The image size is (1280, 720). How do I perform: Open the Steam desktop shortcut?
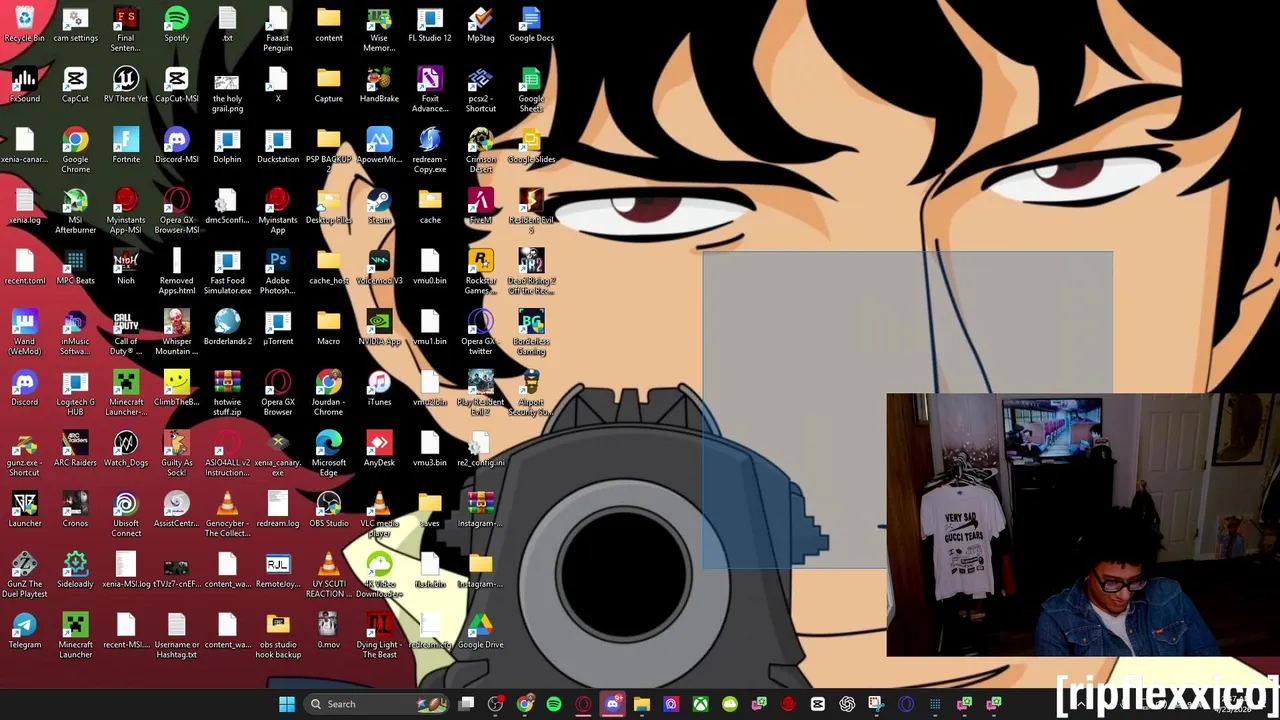pos(379,207)
